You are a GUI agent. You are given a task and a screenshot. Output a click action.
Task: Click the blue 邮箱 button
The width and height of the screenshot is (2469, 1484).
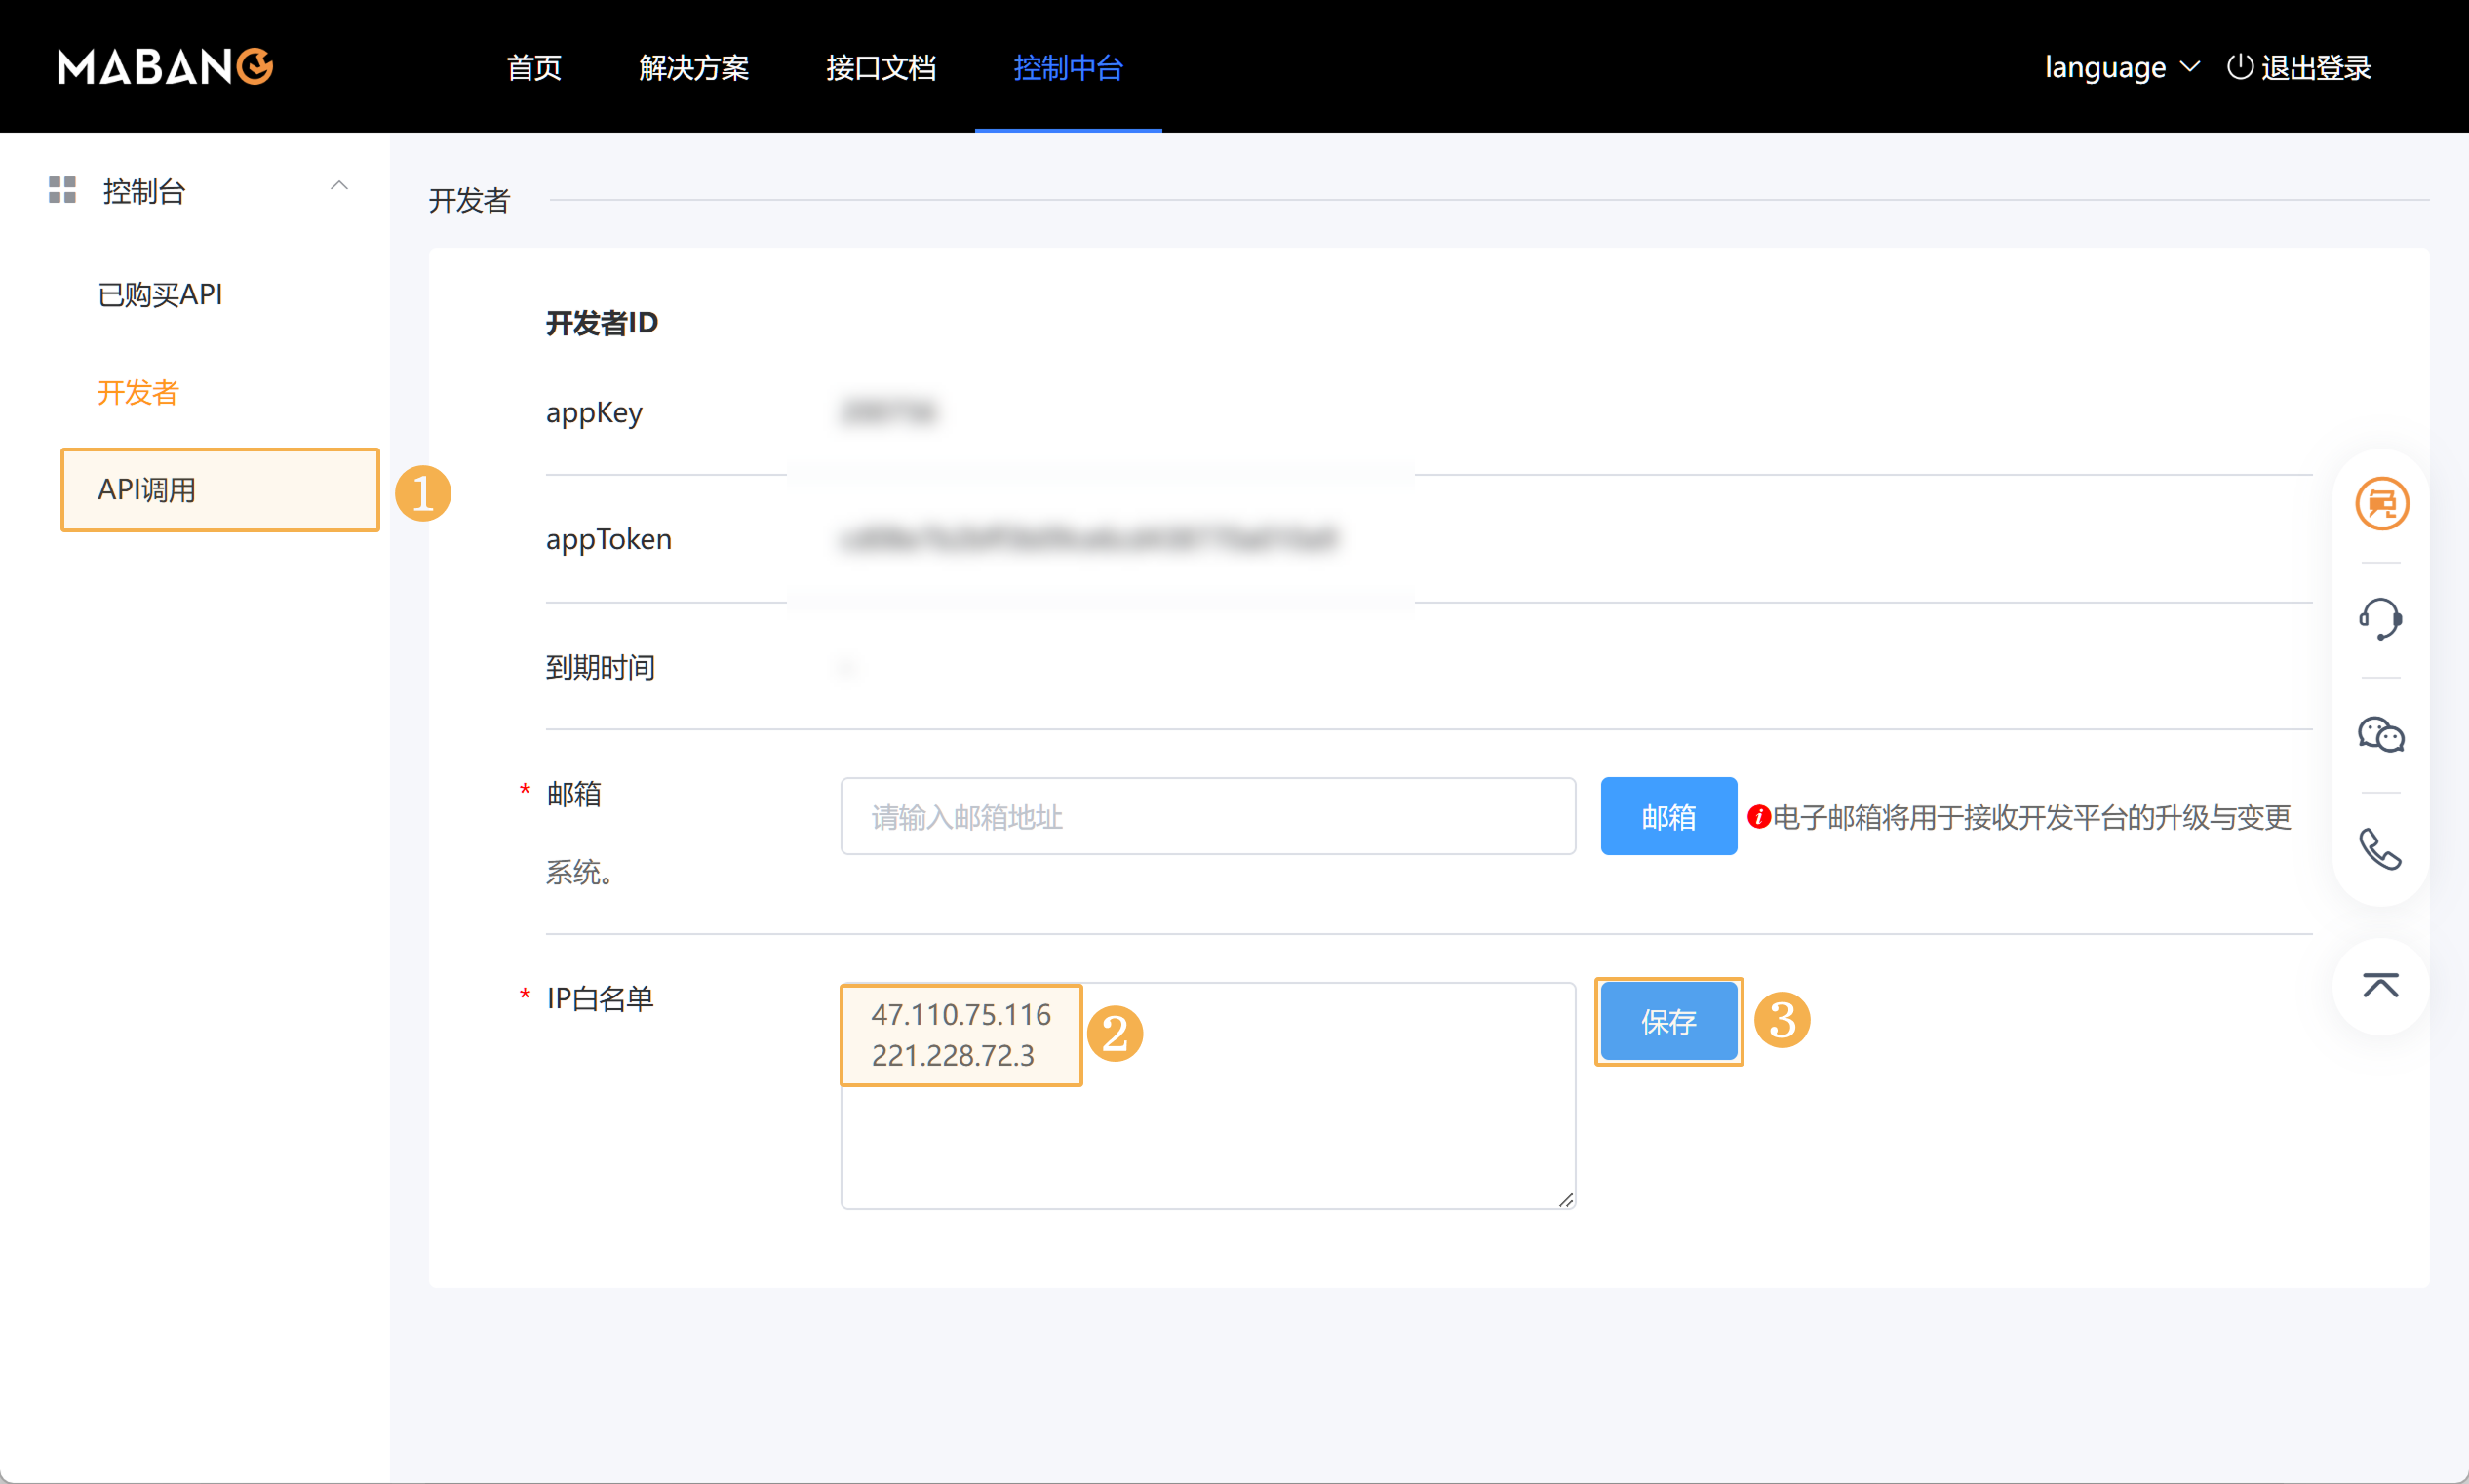point(1668,816)
